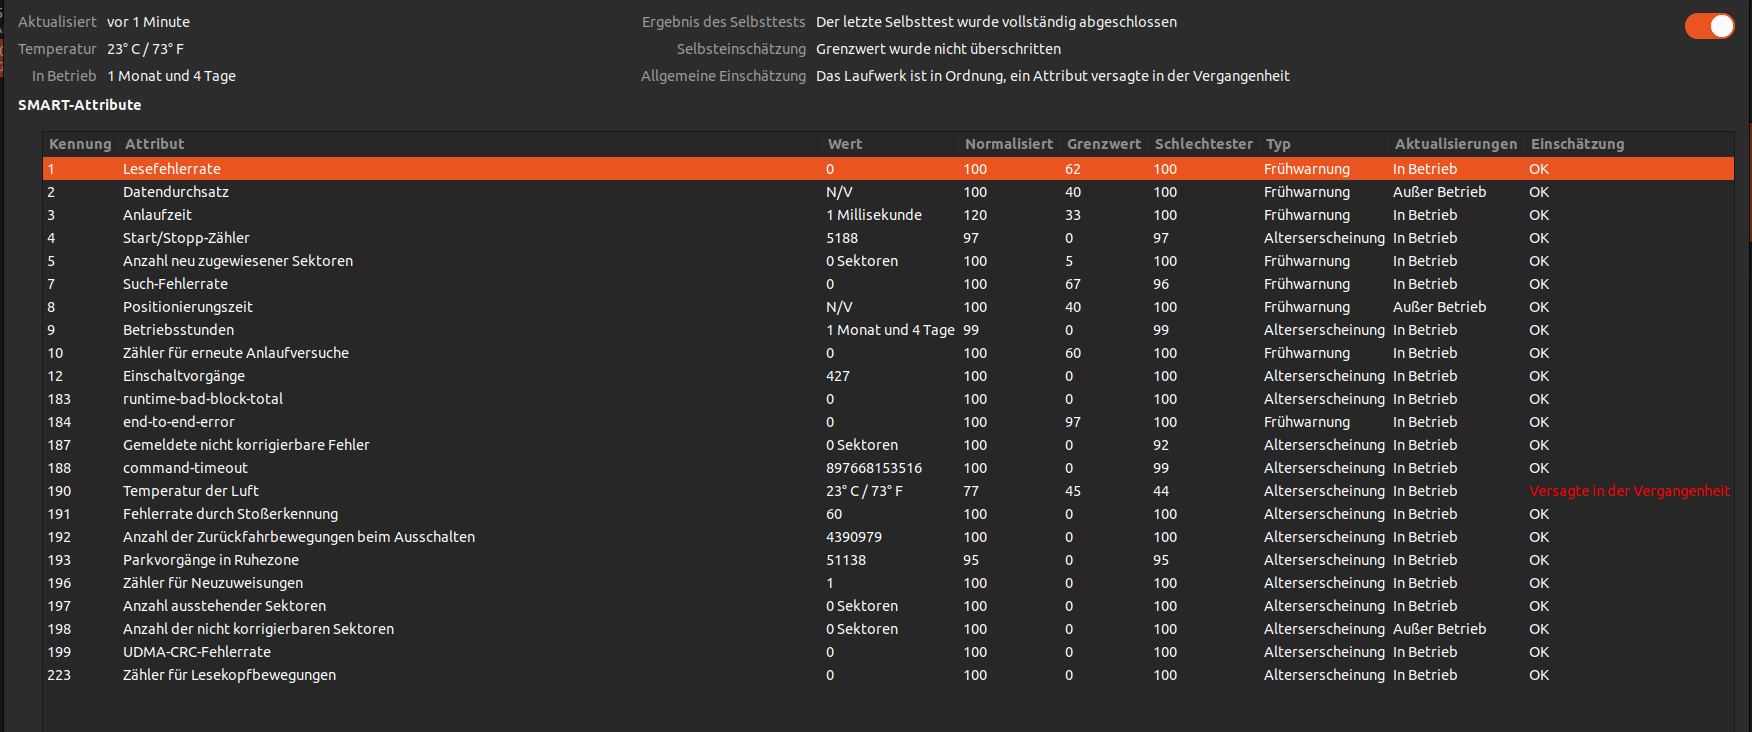Image resolution: width=1752 pixels, height=732 pixels.
Task: Select 'Fehlerrate durch Stoßerkennung' row
Action: coord(888,514)
